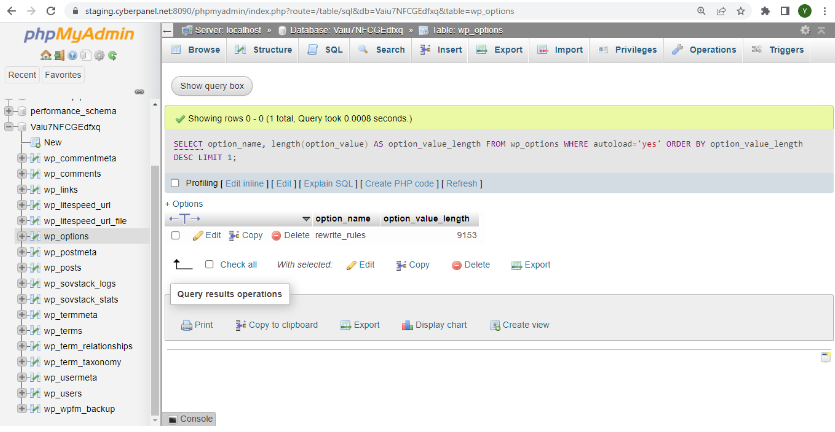835x432 pixels.
Task: Click the Display chart bar icon
Action: 407,325
